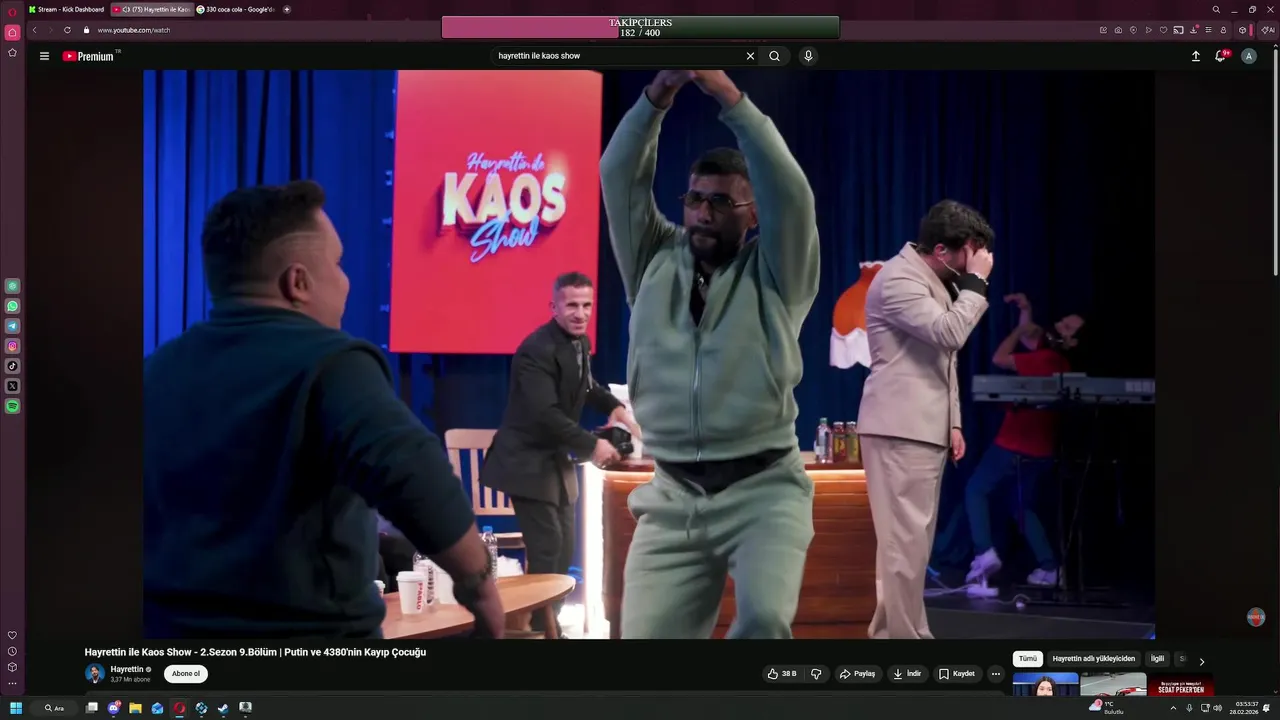
Task: Click the address bar URL
Action: pos(134,30)
